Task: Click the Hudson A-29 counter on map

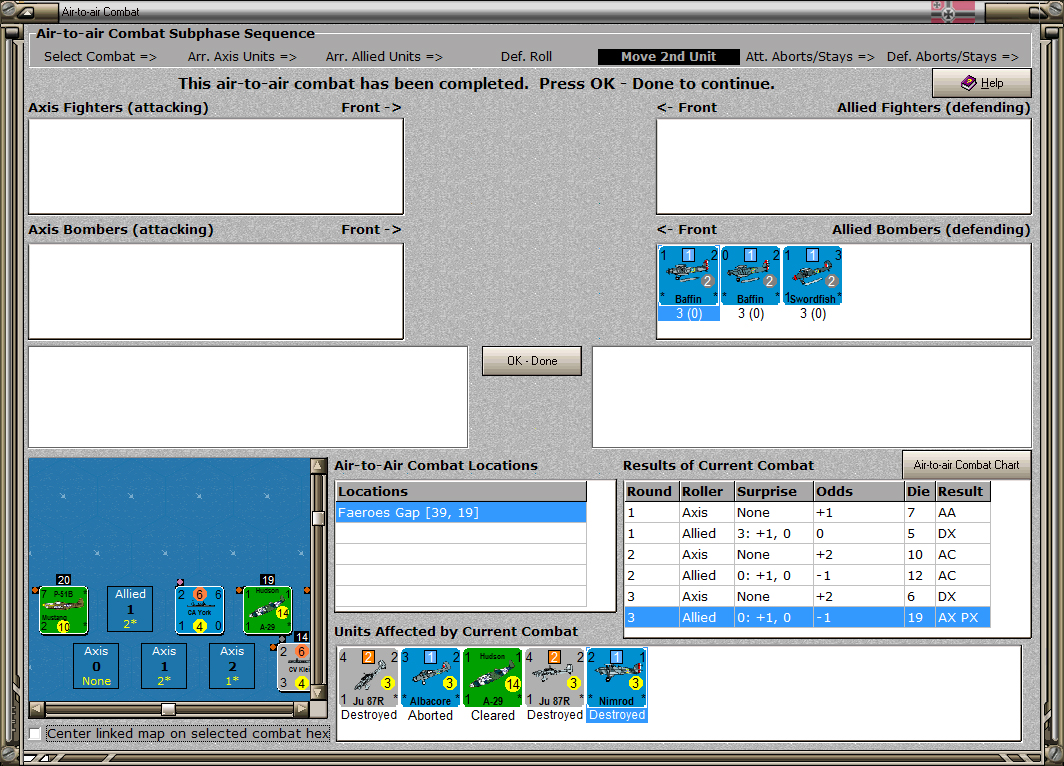Action: point(267,610)
